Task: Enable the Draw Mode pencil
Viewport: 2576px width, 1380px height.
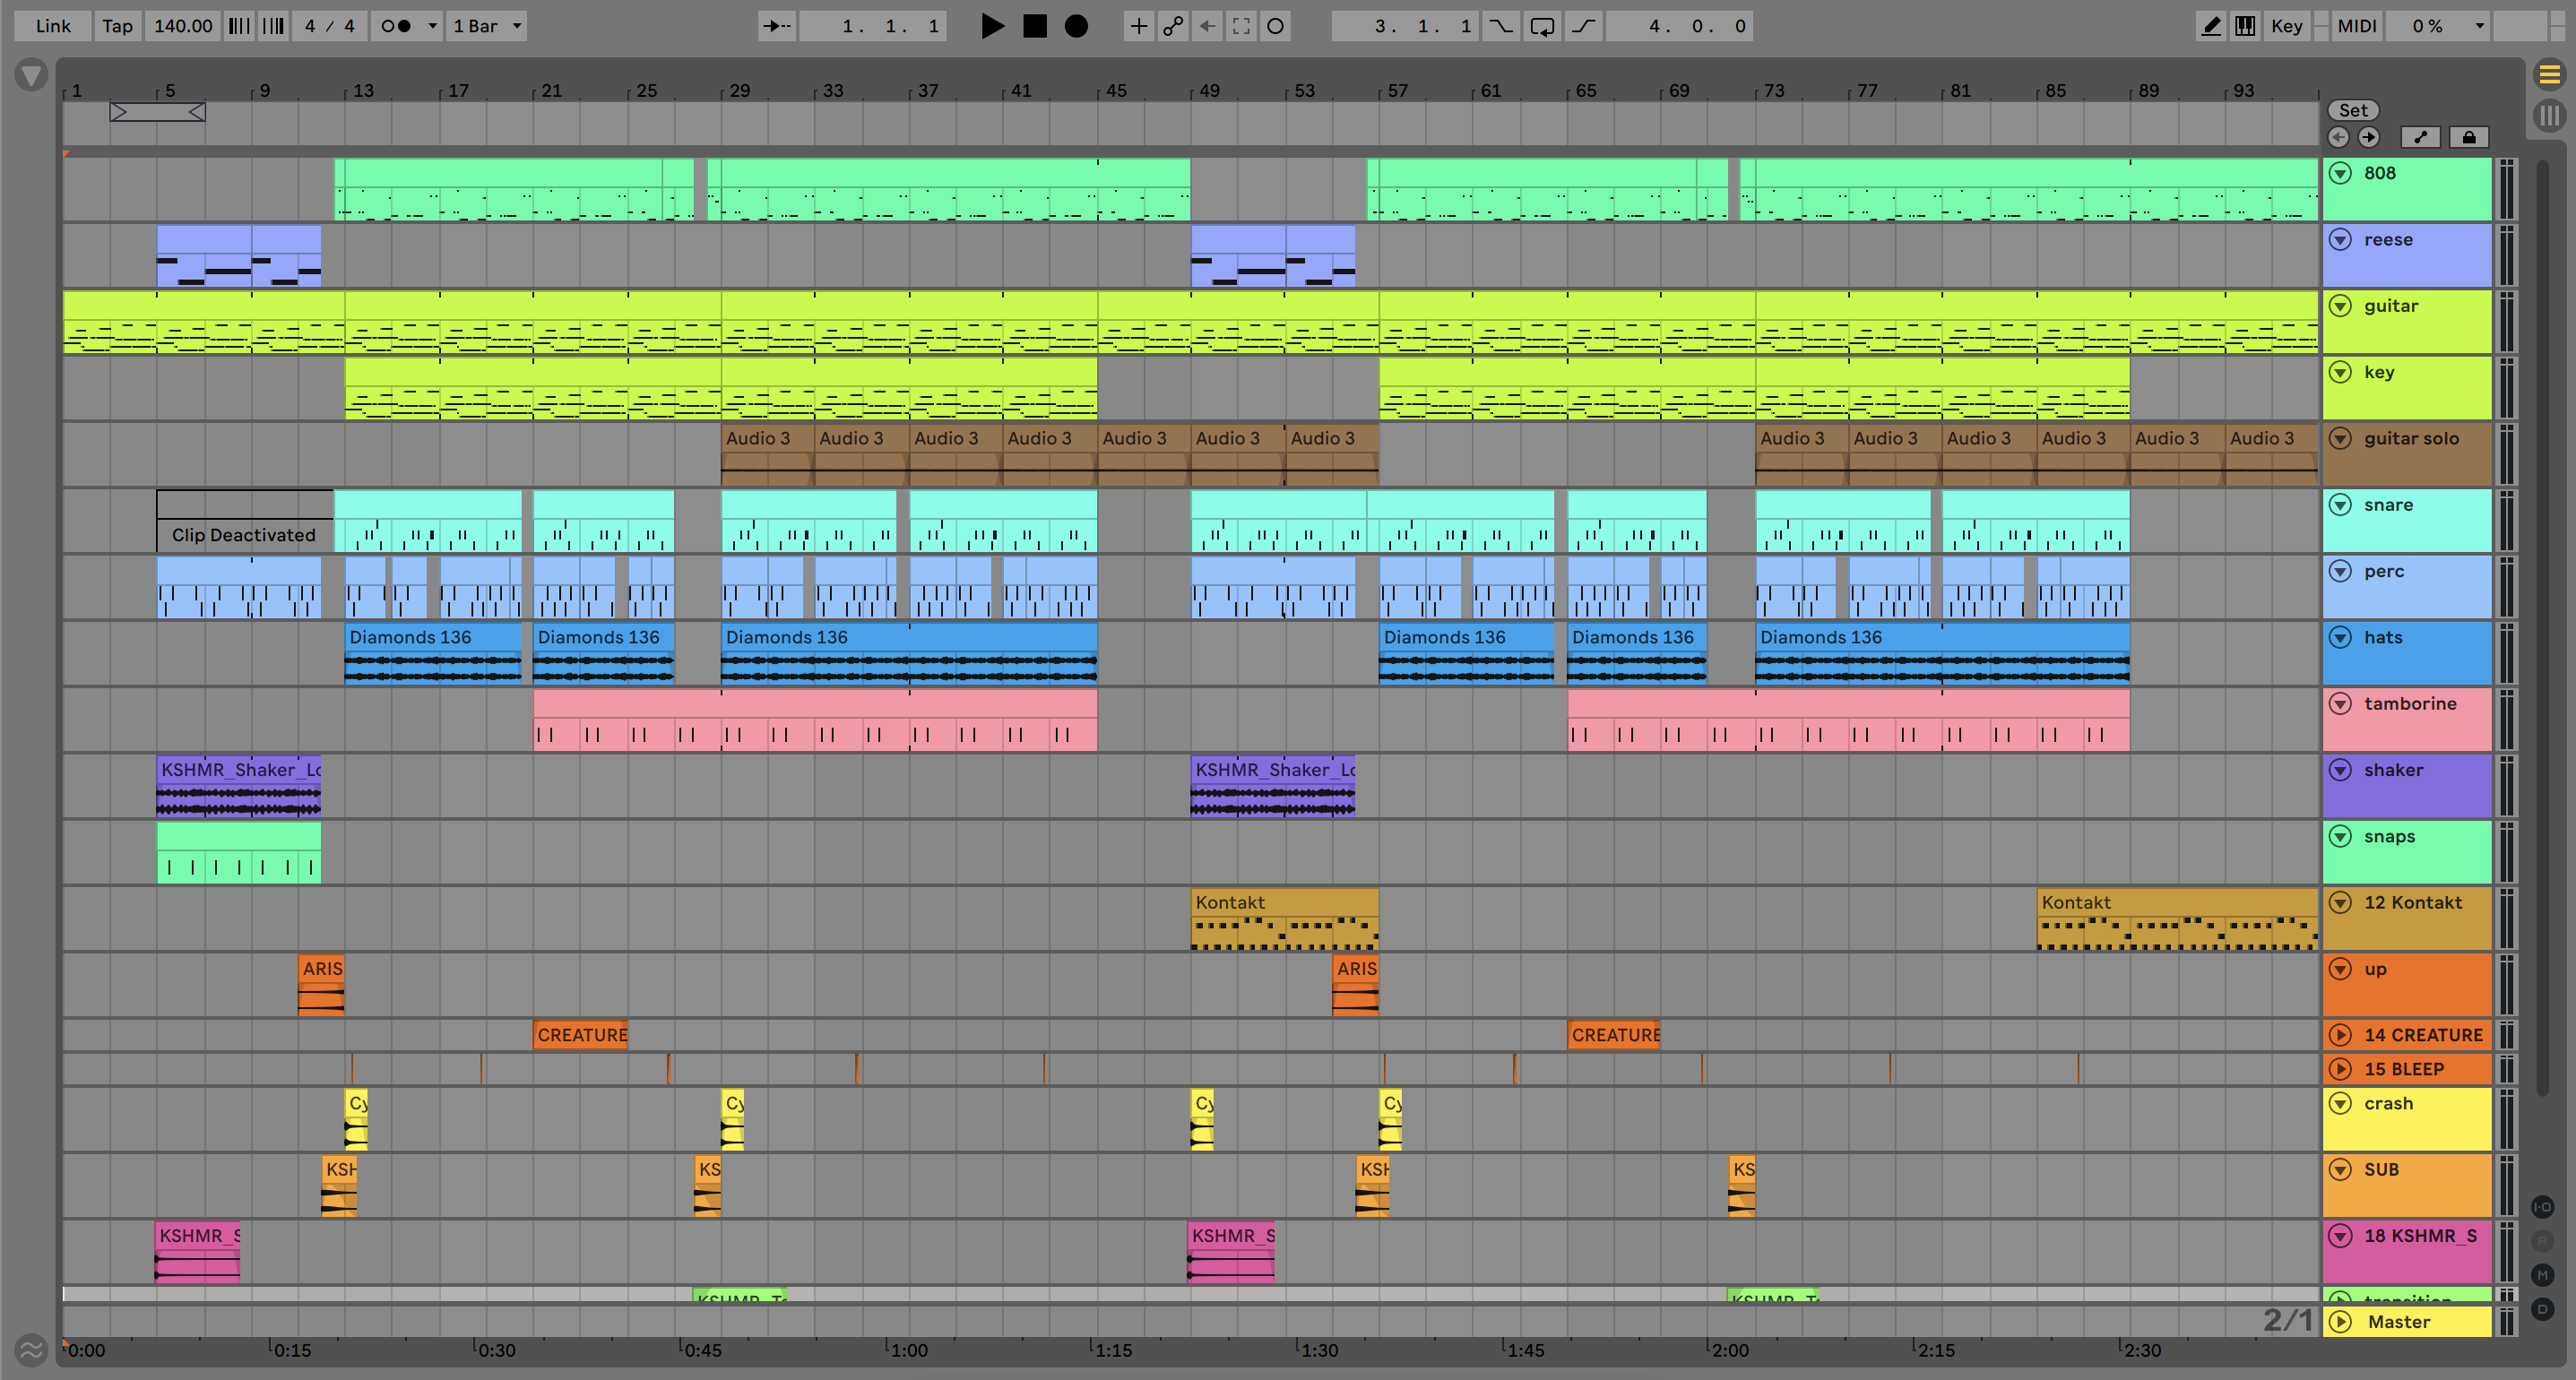Action: tap(2211, 26)
